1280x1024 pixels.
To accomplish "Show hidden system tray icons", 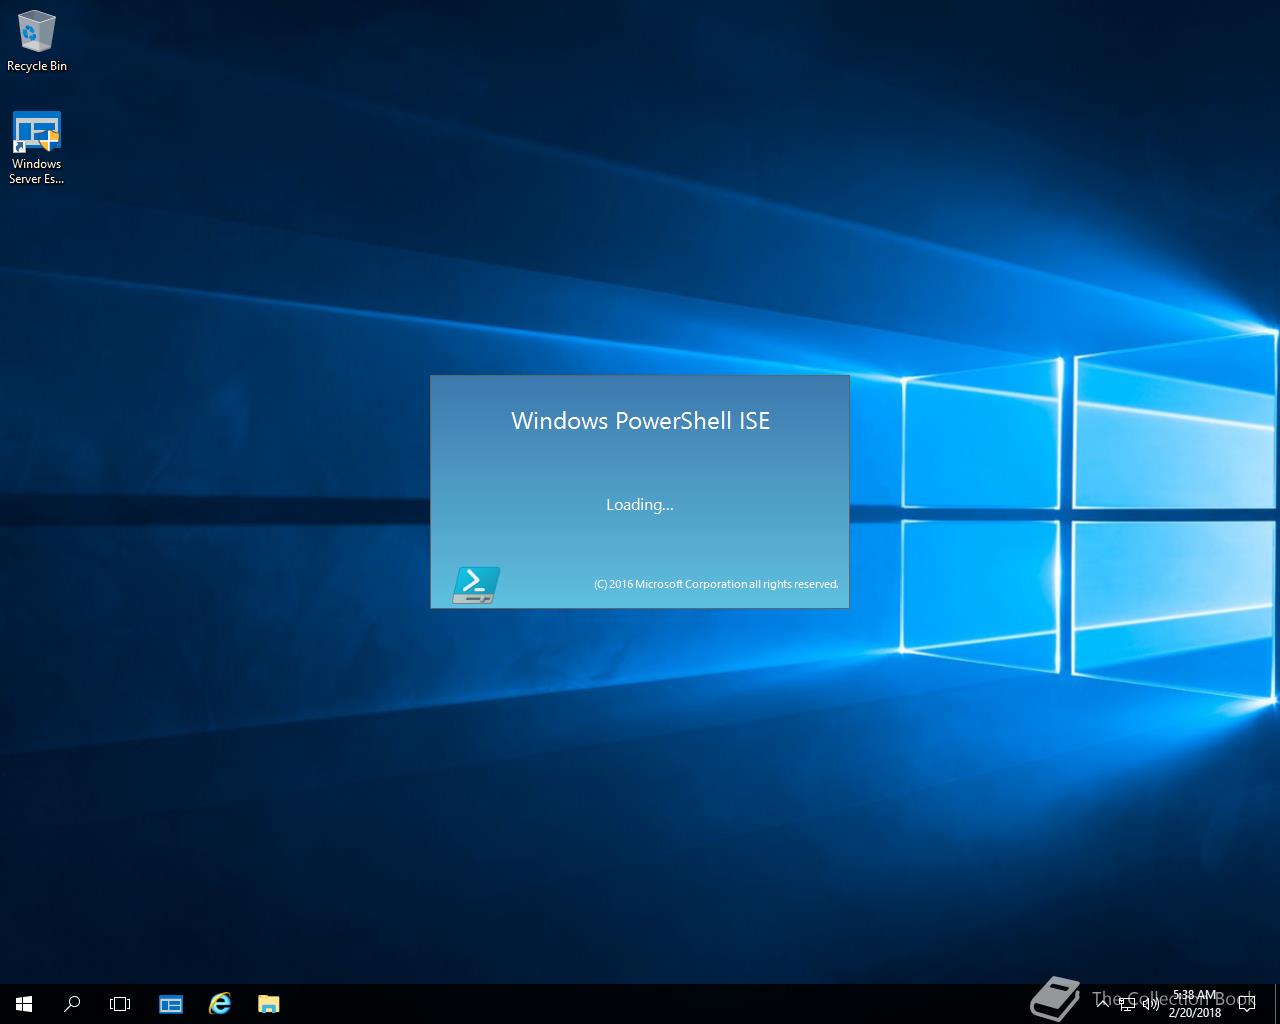I will tap(1103, 1003).
